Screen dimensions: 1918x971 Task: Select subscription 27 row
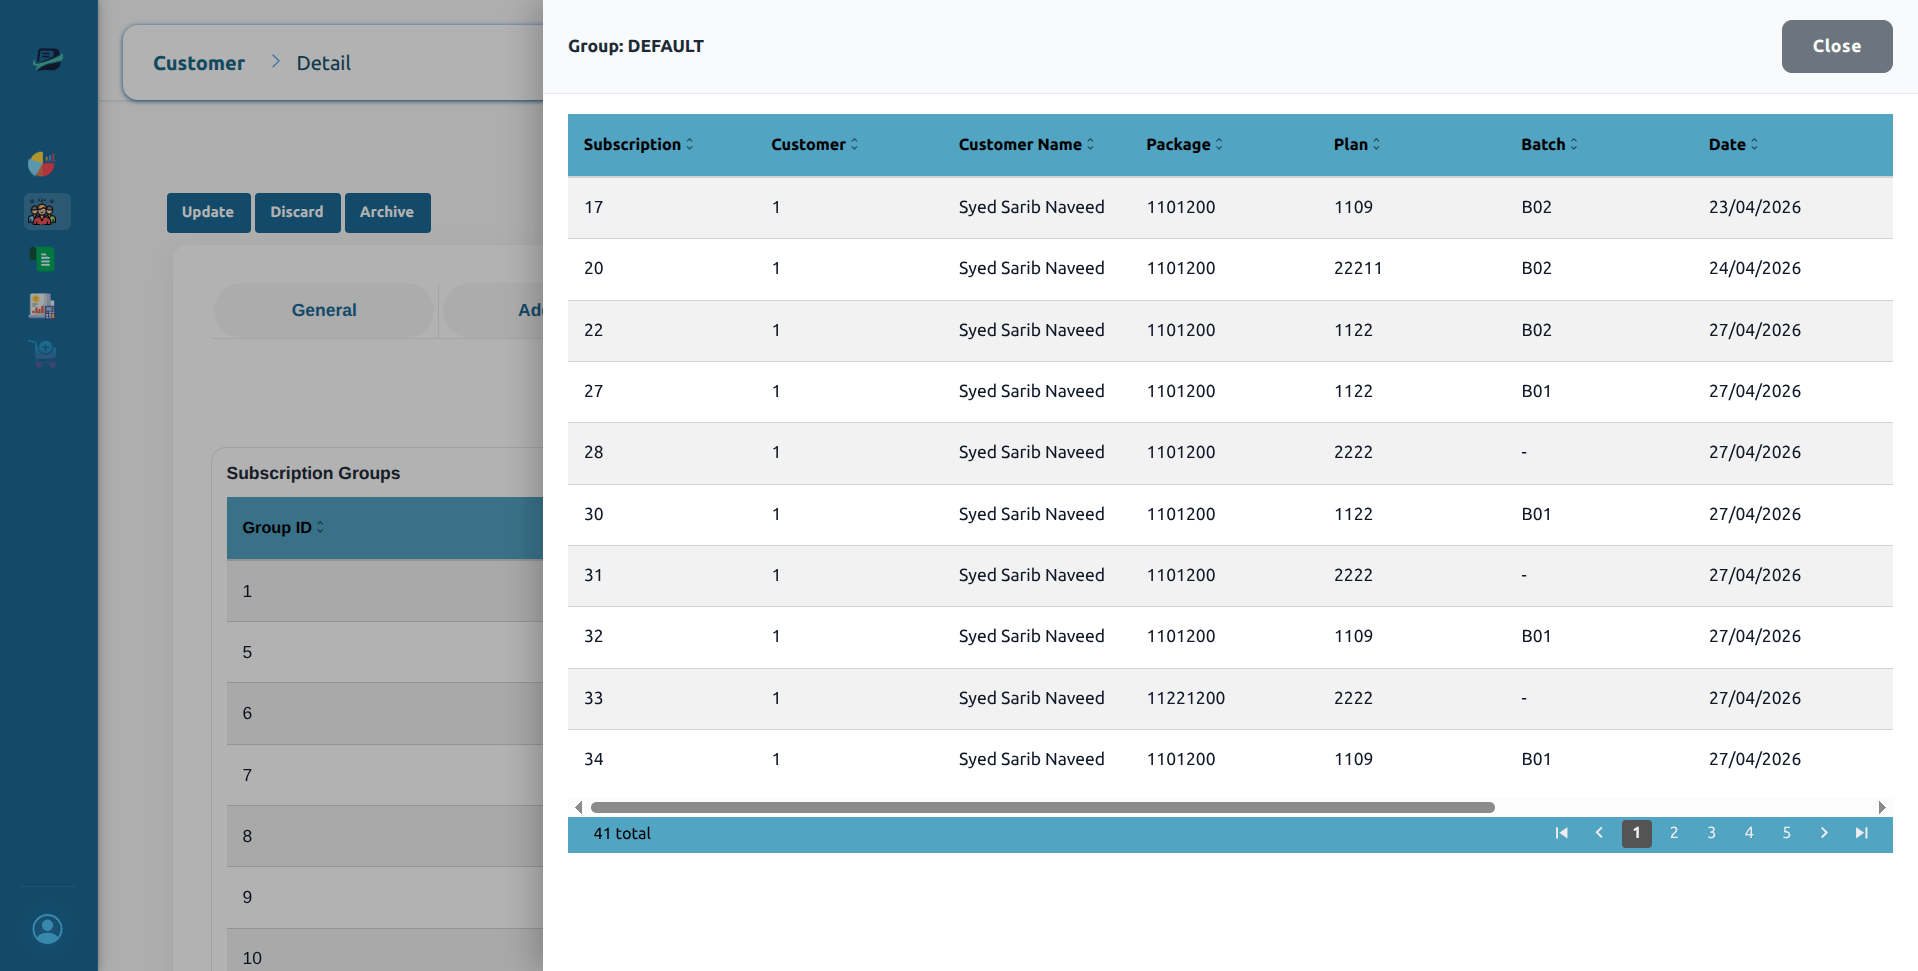click(x=1230, y=392)
